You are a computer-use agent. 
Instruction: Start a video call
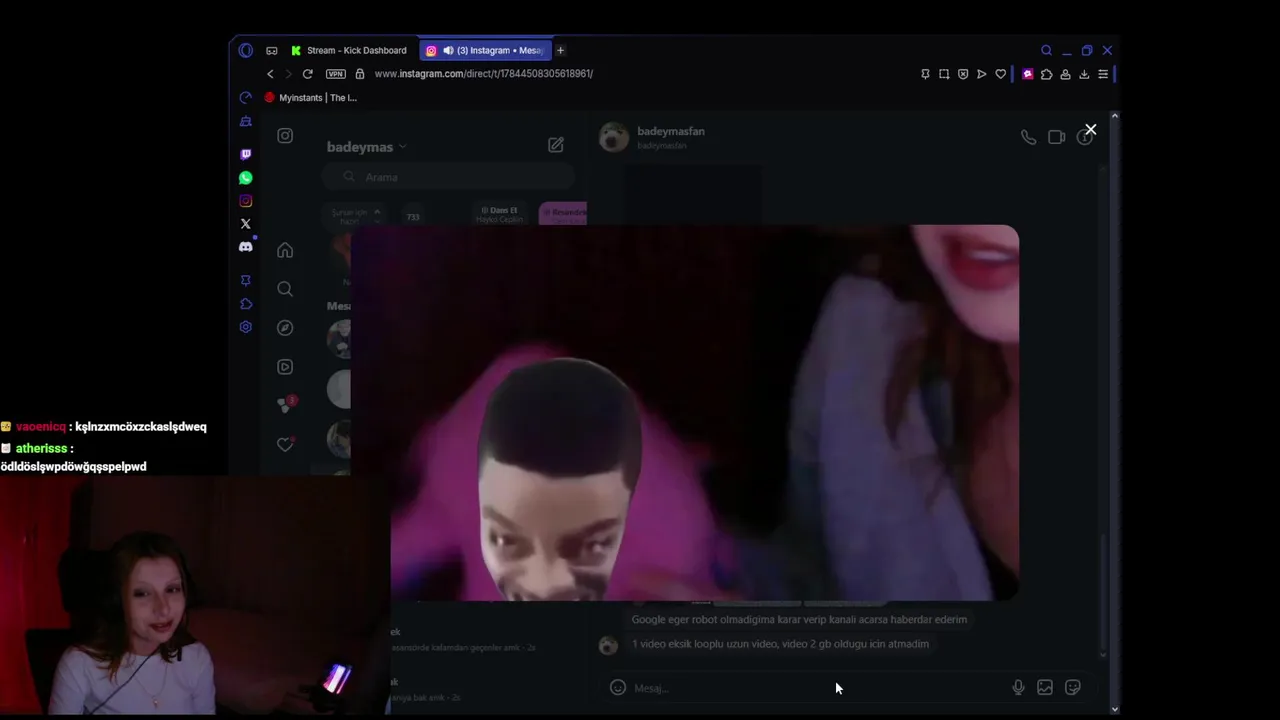click(x=1056, y=137)
